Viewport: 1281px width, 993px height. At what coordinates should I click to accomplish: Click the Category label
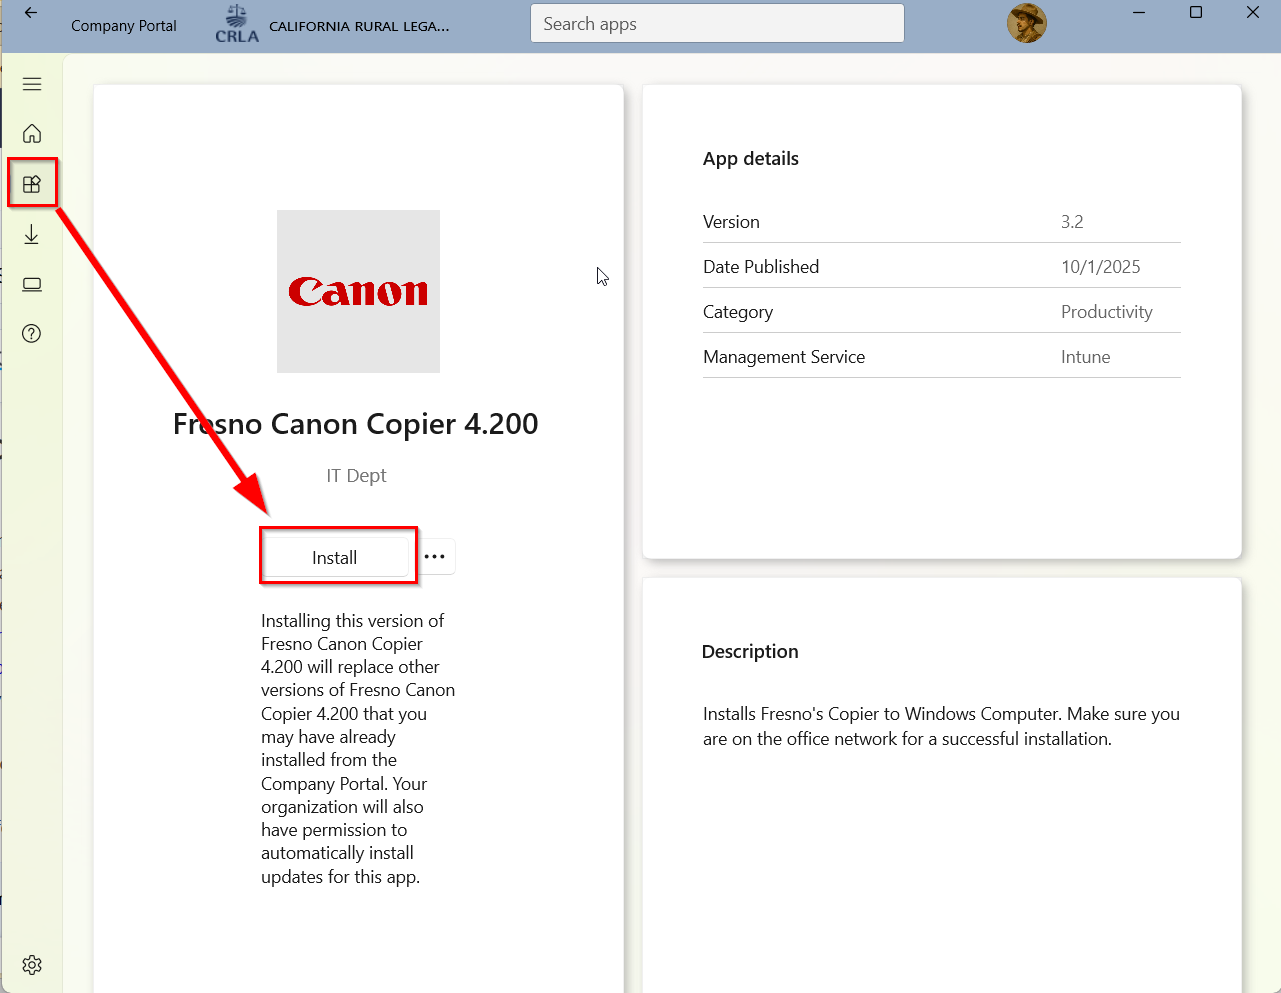coord(738,312)
